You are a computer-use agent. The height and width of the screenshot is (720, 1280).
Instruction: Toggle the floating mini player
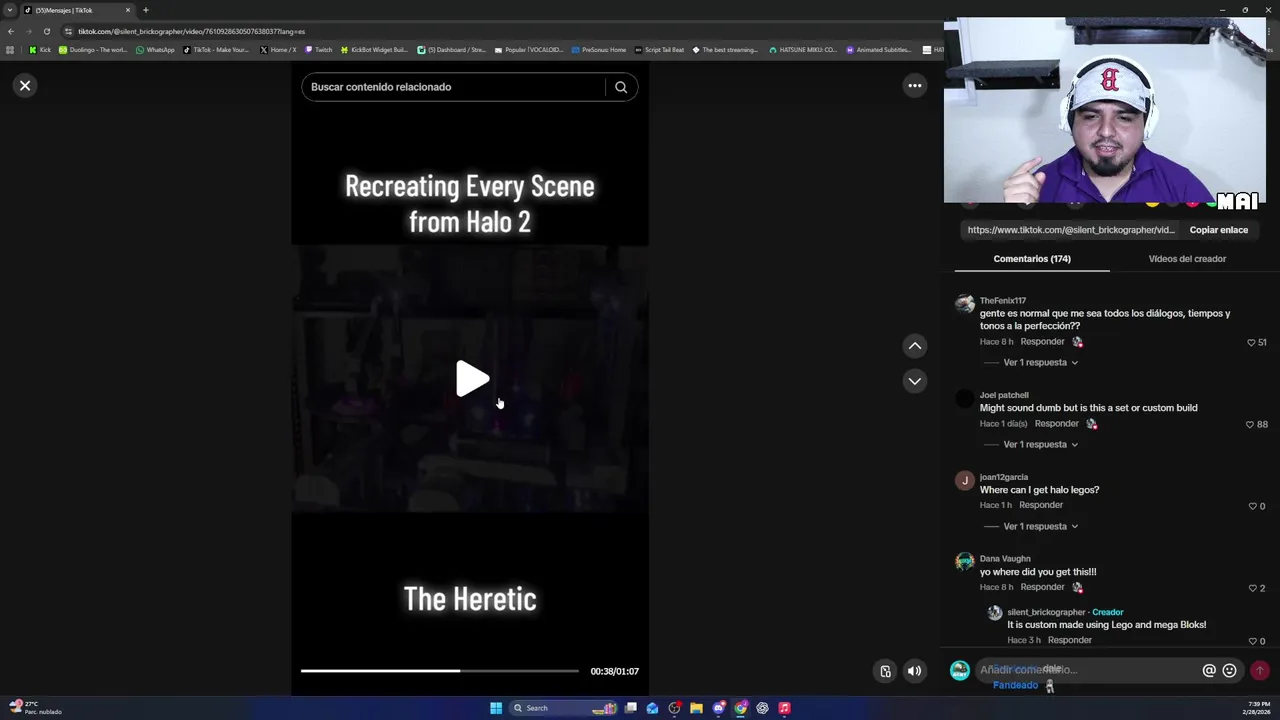click(885, 671)
